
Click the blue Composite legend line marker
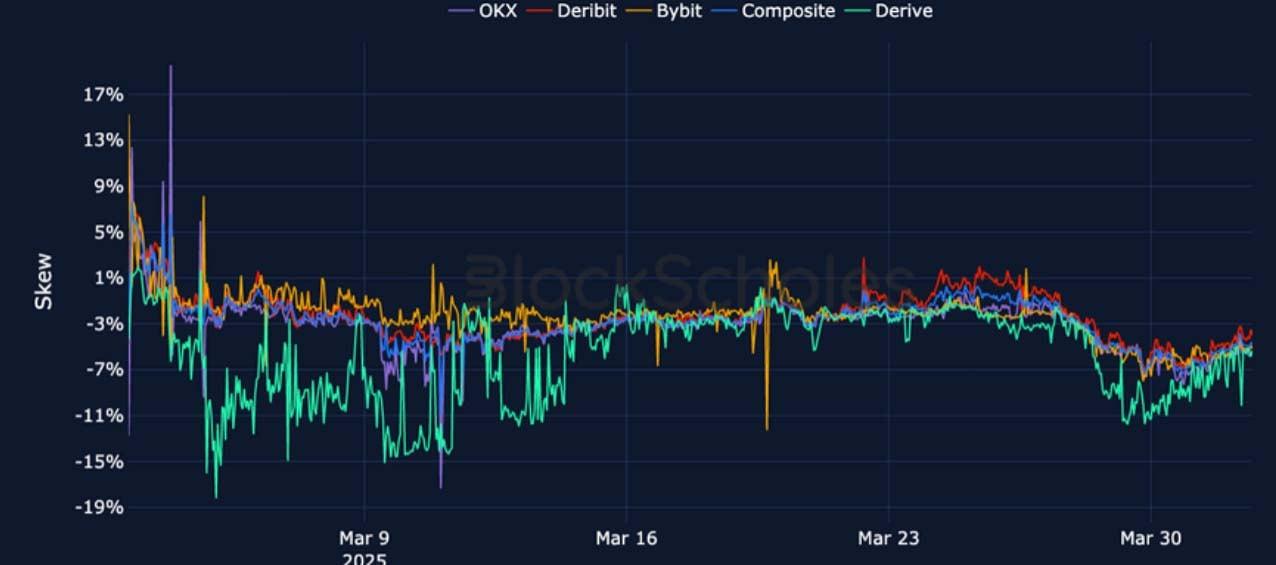coord(724,11)
